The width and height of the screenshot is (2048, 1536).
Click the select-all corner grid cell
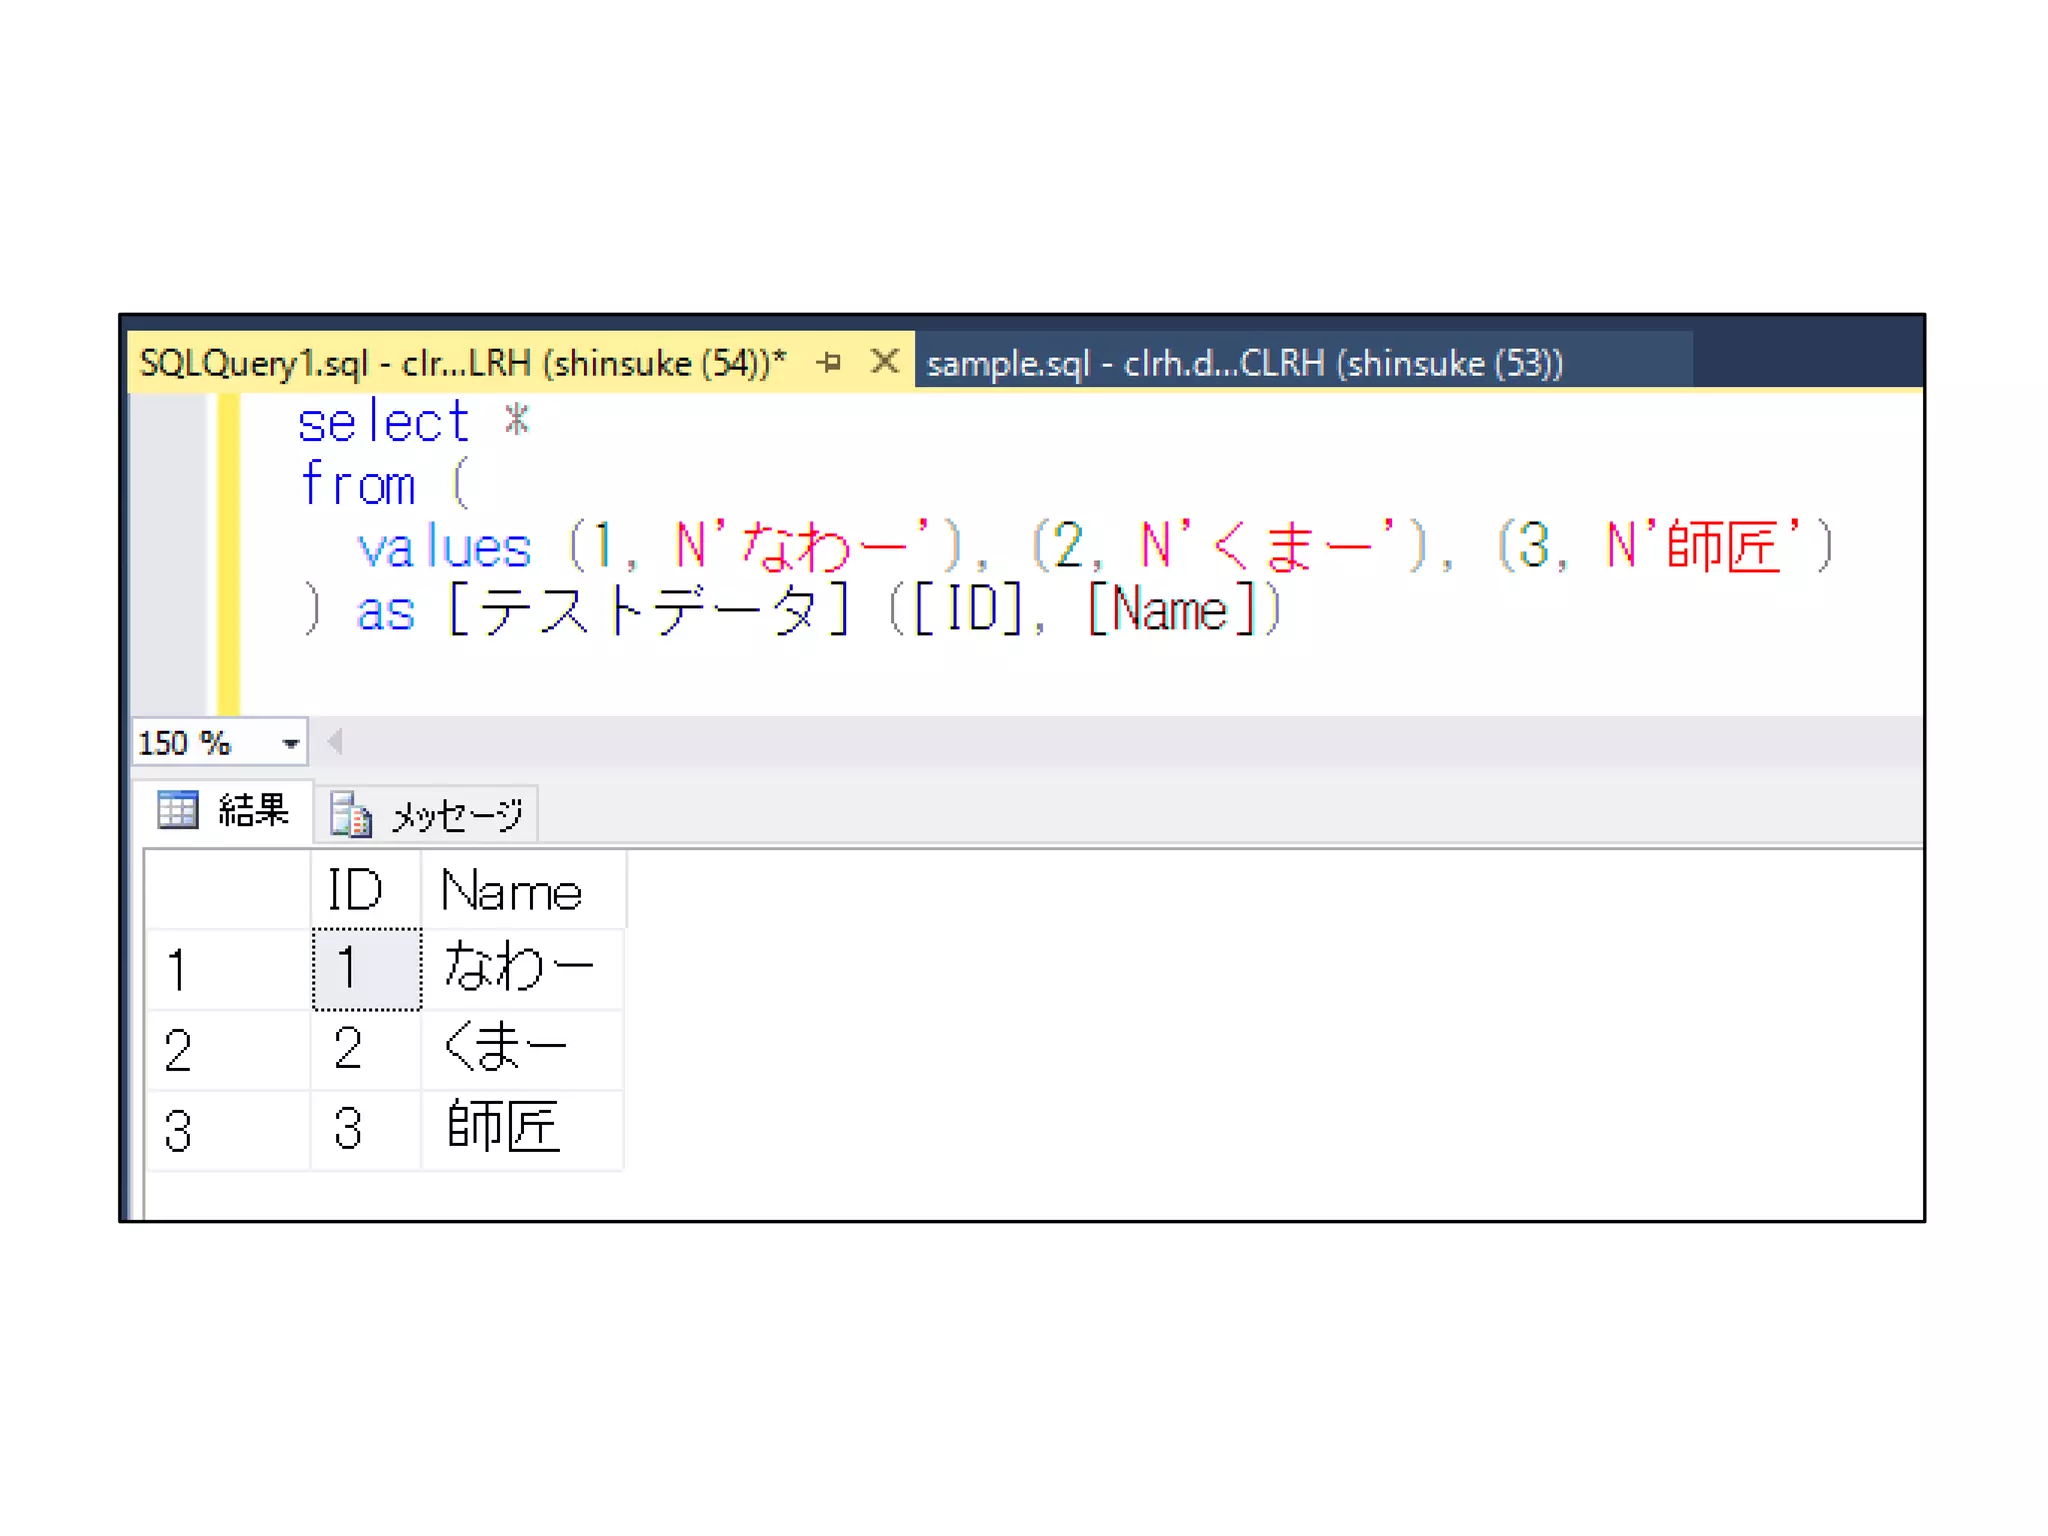pyautogui.click(x=228, y=889)
